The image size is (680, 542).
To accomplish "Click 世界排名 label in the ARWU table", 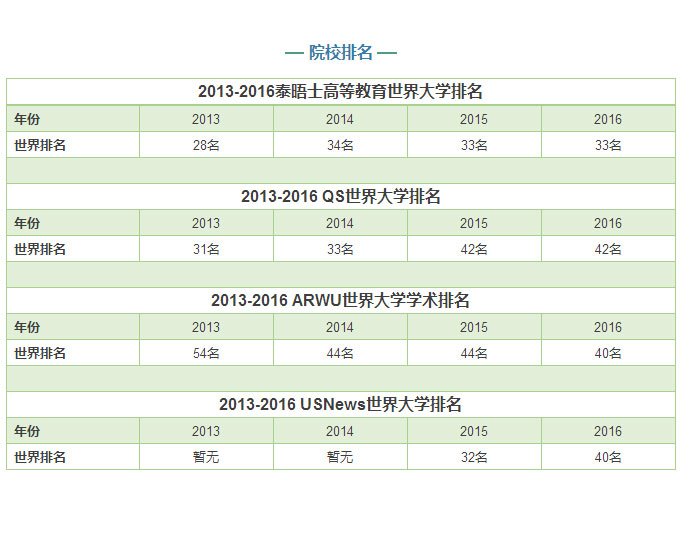I will coord(40,353).
